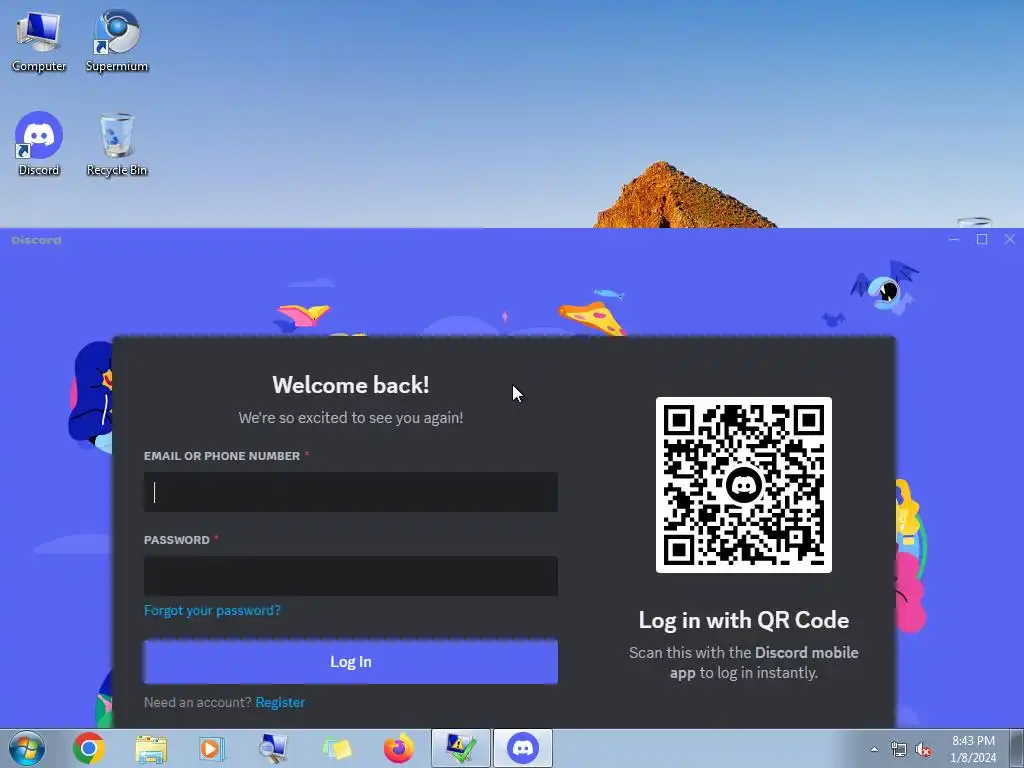
Task: Open the Supermium desktop shortcut
Action: [x=117, y=40]
